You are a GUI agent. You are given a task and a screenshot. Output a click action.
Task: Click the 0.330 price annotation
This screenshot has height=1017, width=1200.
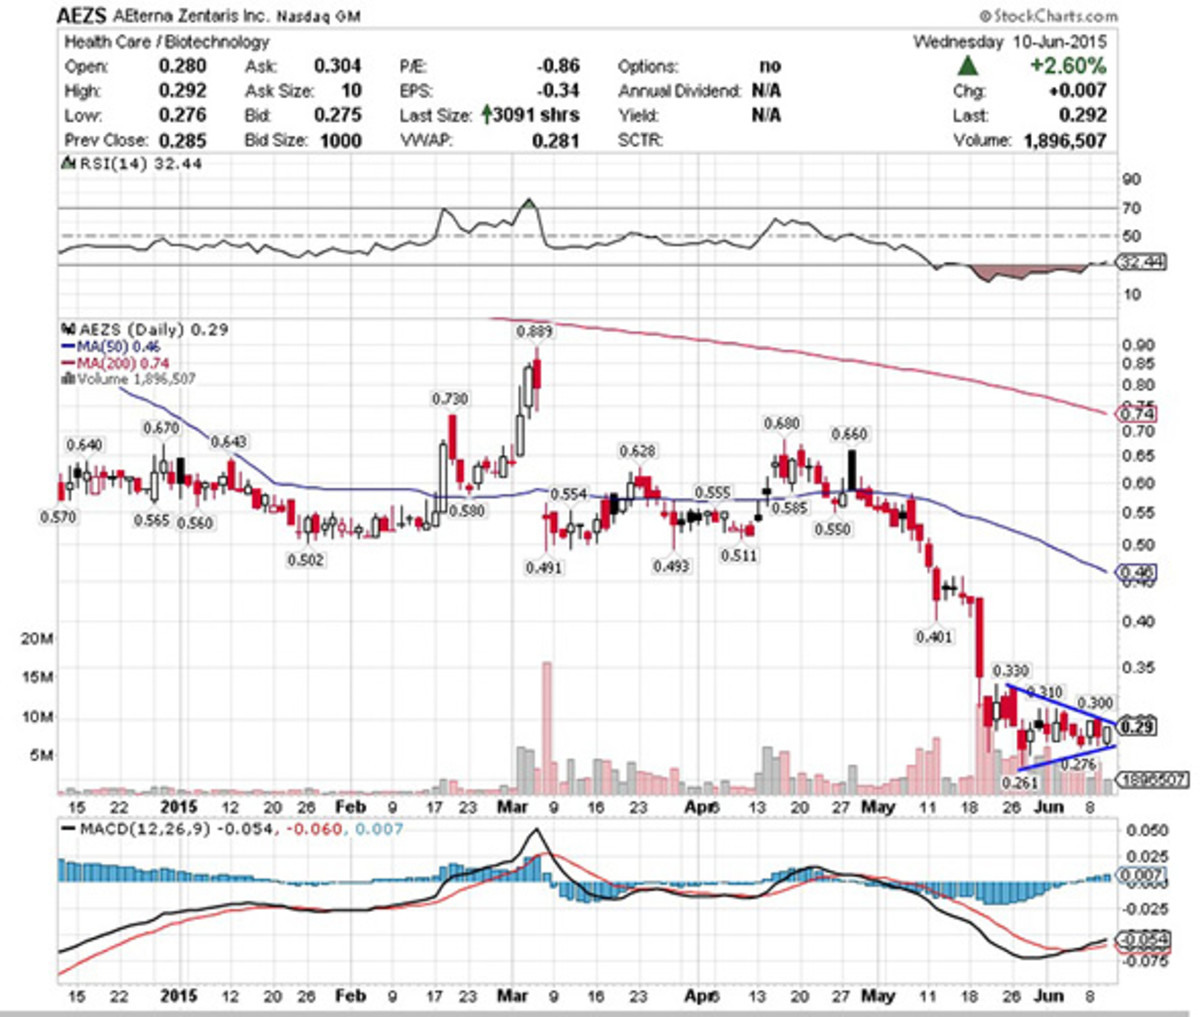pyautogui.click(x=1010, y=669)
